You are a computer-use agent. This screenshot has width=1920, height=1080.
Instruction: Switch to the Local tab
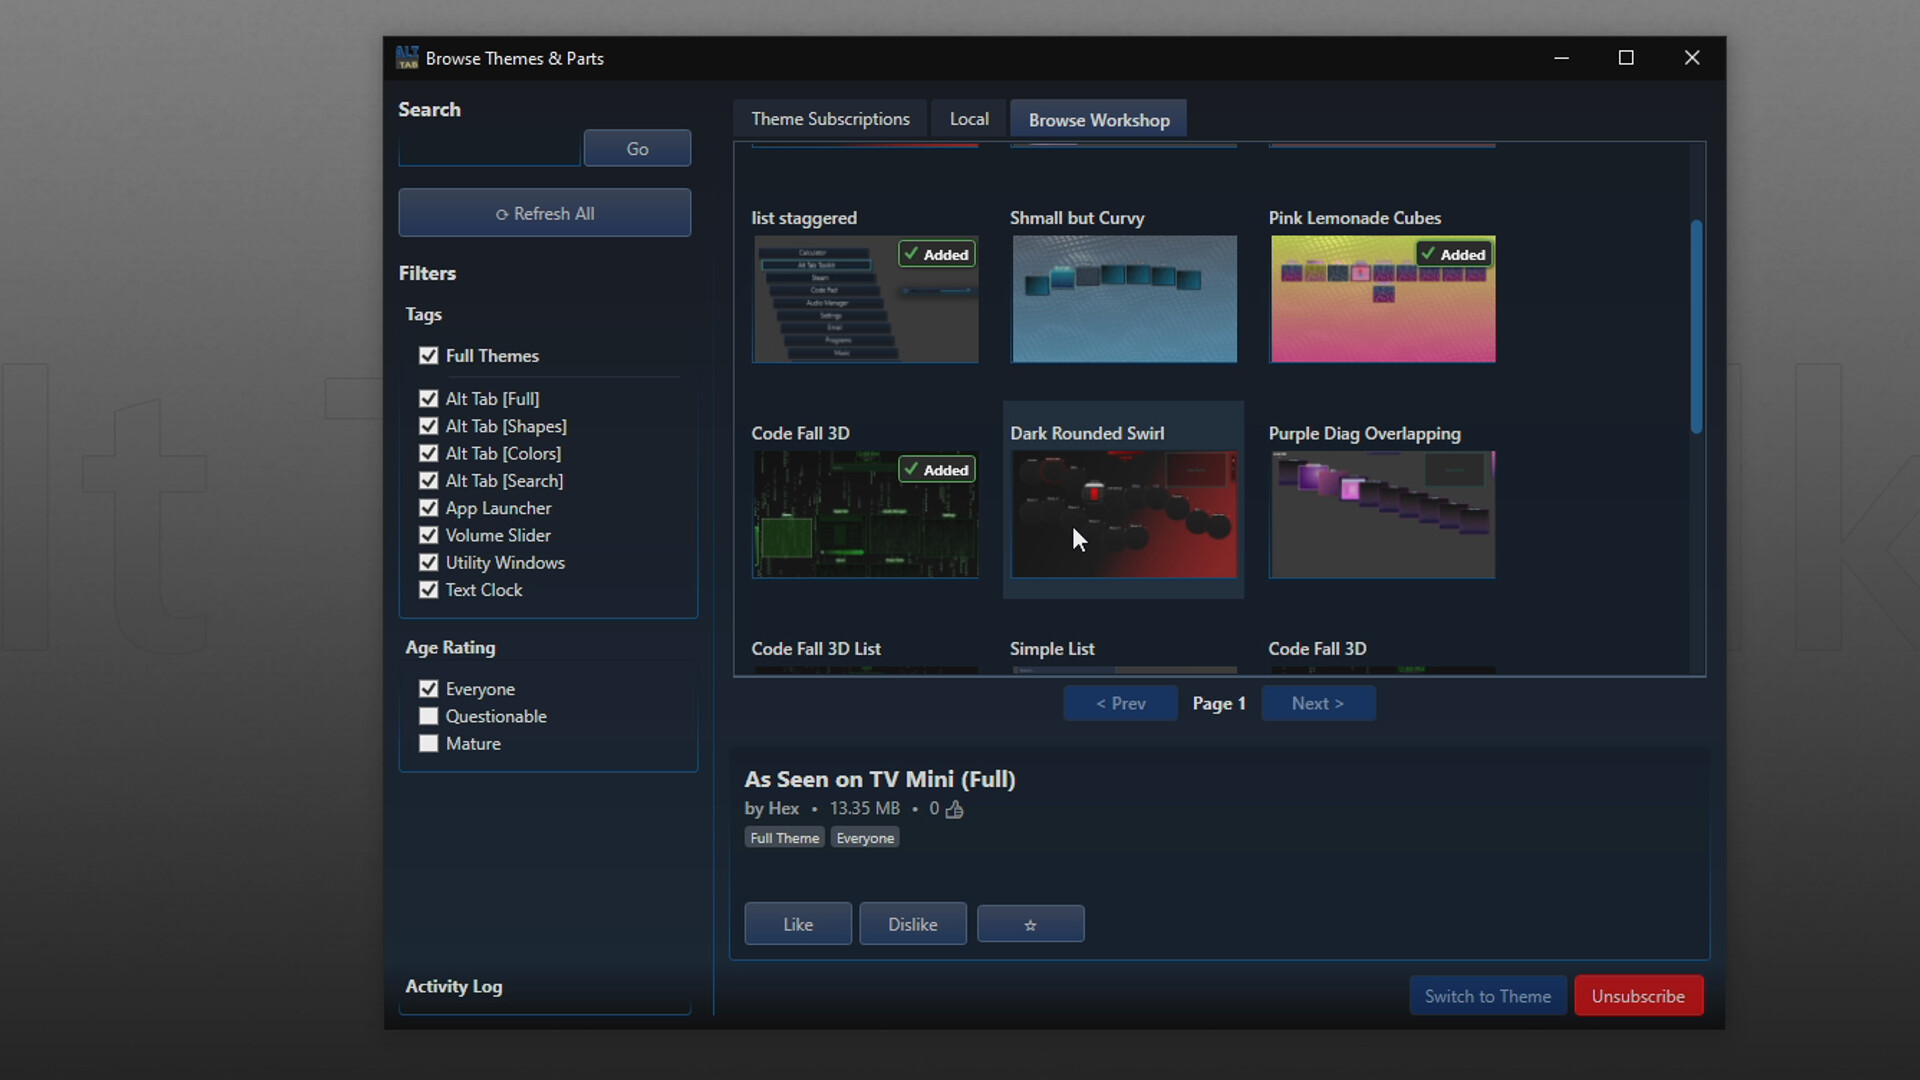pyautogui.click(x=968, y=118)
